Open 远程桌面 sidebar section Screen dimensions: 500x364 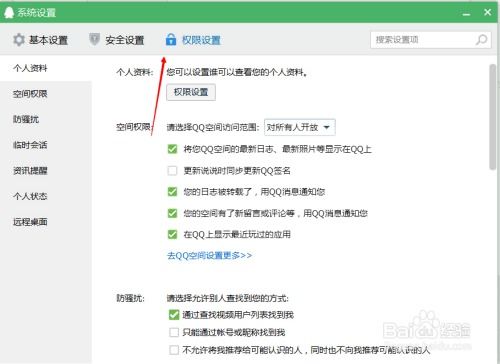[x=46, y=222]
